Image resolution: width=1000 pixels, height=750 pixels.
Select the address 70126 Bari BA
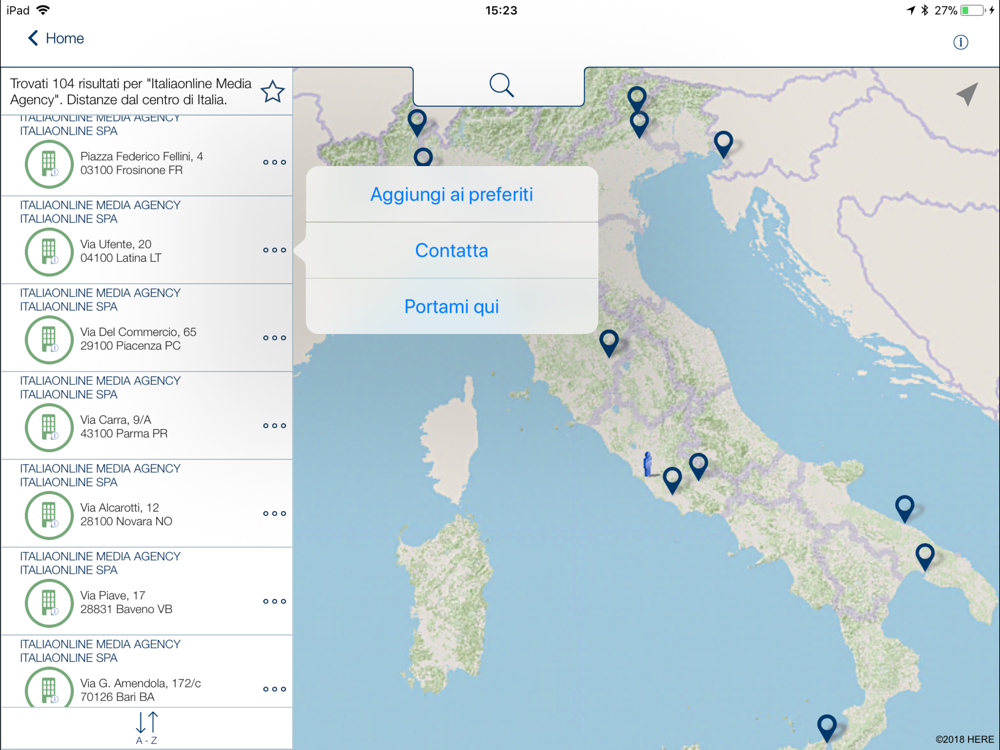[117, 697]
